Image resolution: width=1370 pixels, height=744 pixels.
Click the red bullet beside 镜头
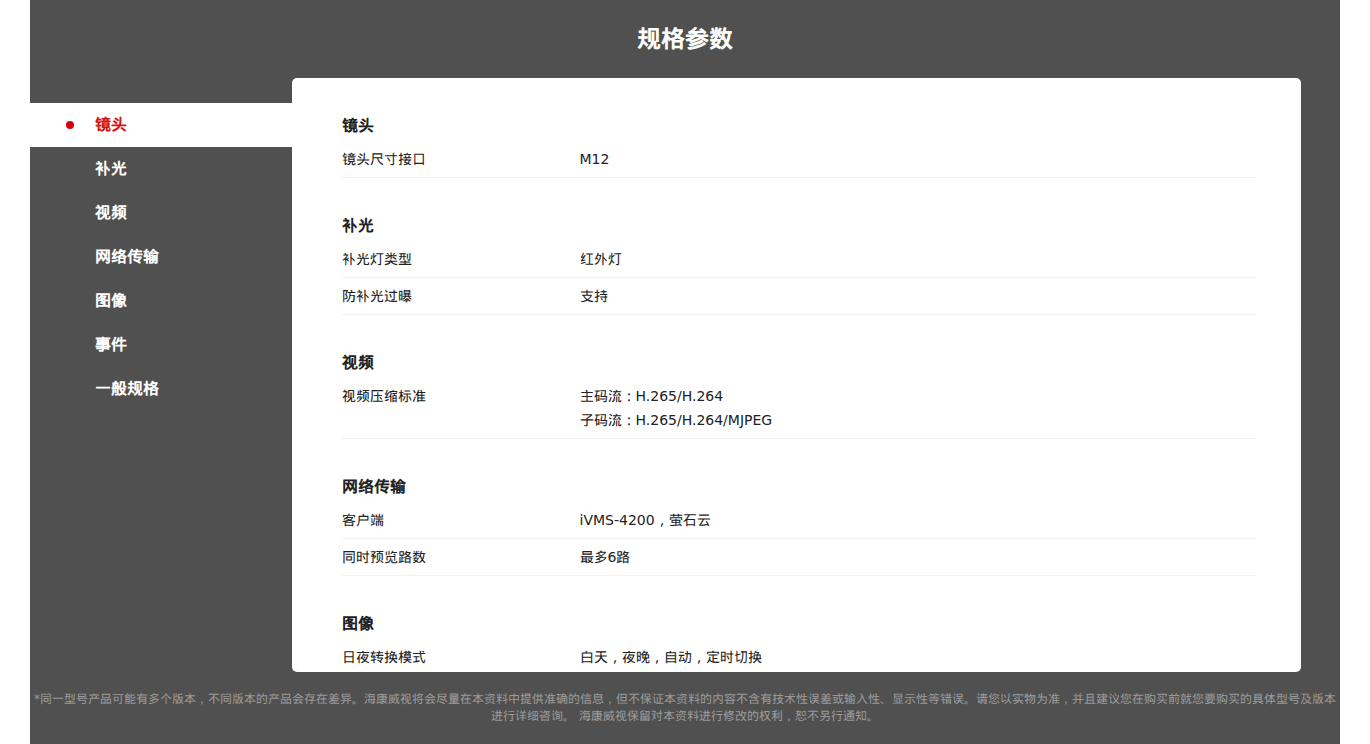[x=70, y=125]
